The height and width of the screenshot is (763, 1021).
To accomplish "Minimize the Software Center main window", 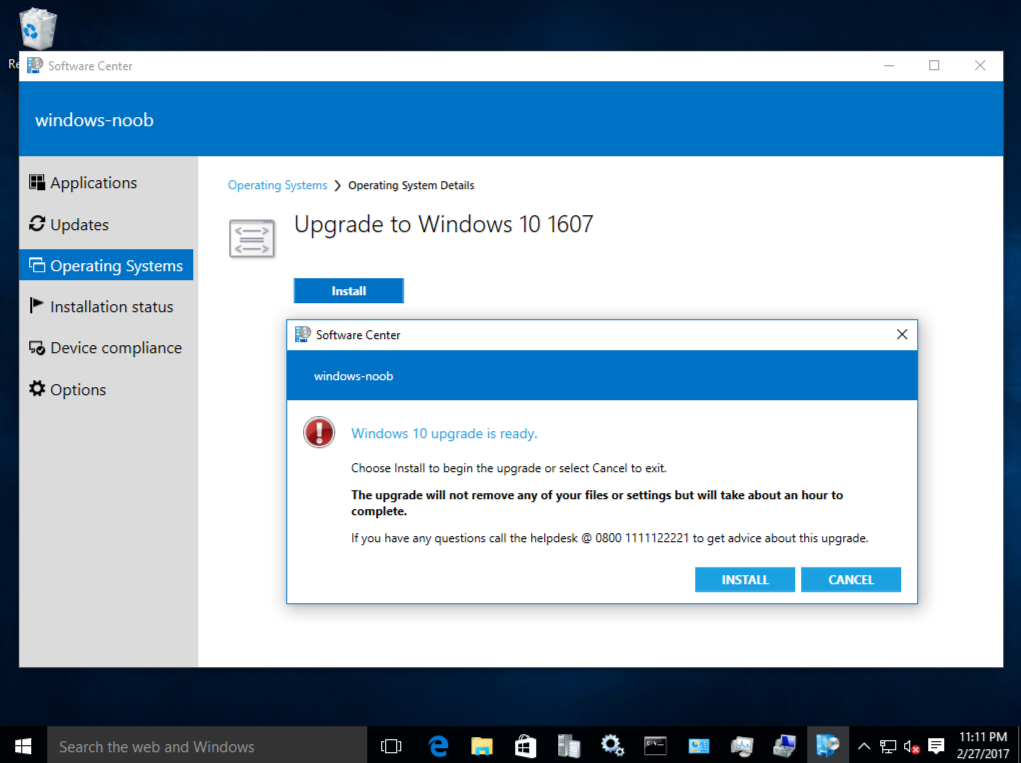I will pyautogui.click(x=889, y=66).
